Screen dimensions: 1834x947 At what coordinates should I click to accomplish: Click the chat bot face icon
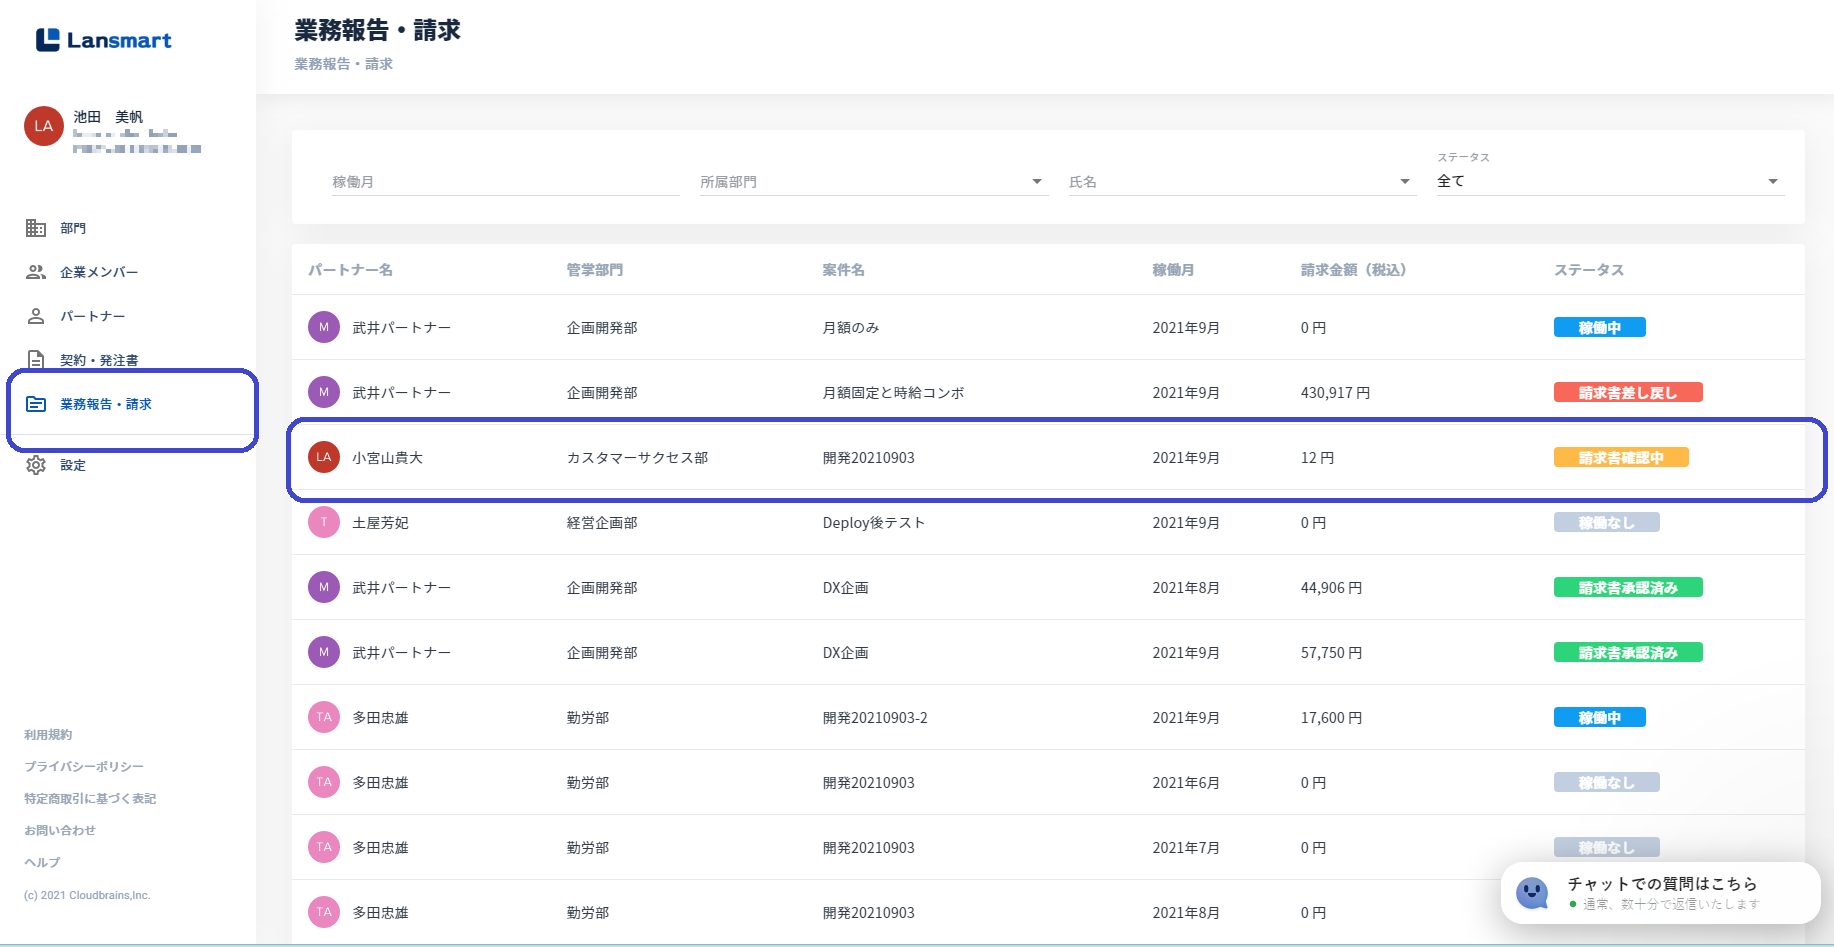1532,892
